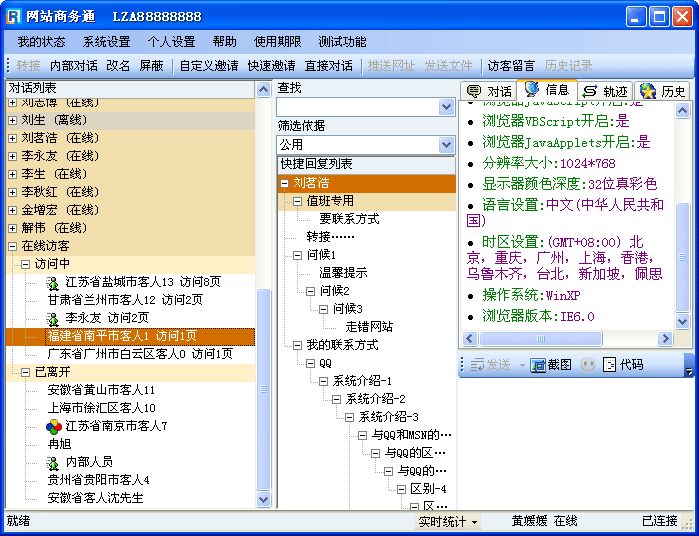Image resolution: width=699 pixels, height=536 pixels.
Task: Click info panel horizontal scroll right arrow
Action: pyautogui.click(x=665, y=338)
